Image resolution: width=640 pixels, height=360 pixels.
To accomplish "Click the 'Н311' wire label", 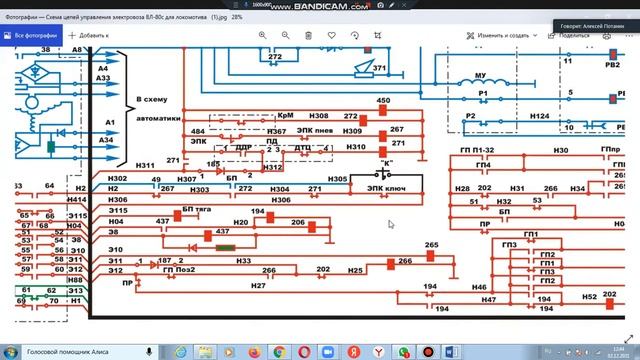I will coord(145,165).
